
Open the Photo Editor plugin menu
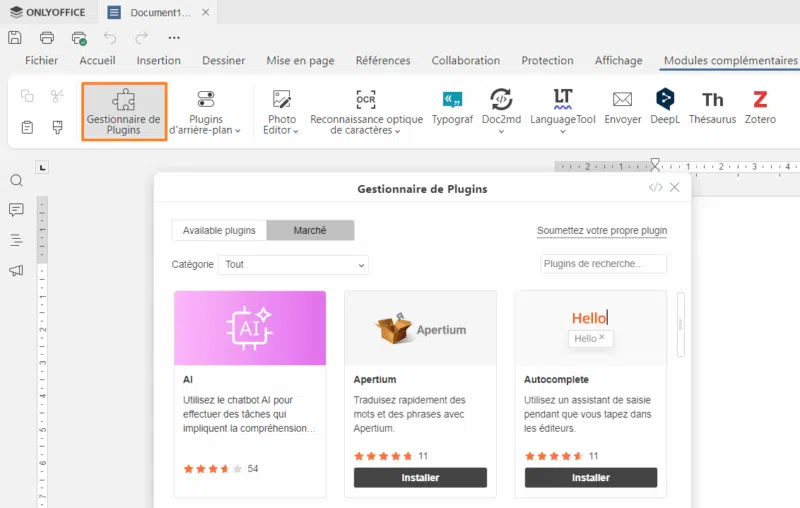click(281, 111)
